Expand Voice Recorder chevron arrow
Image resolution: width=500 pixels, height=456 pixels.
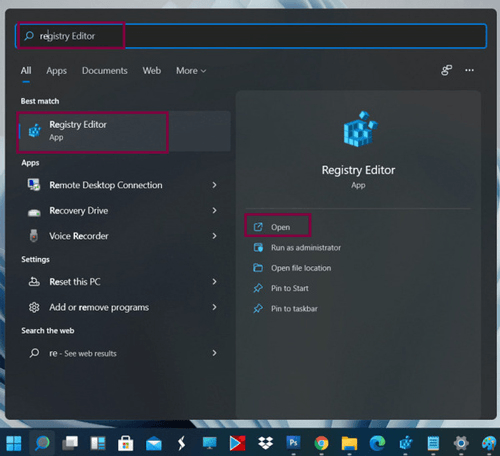pos(214,236)
